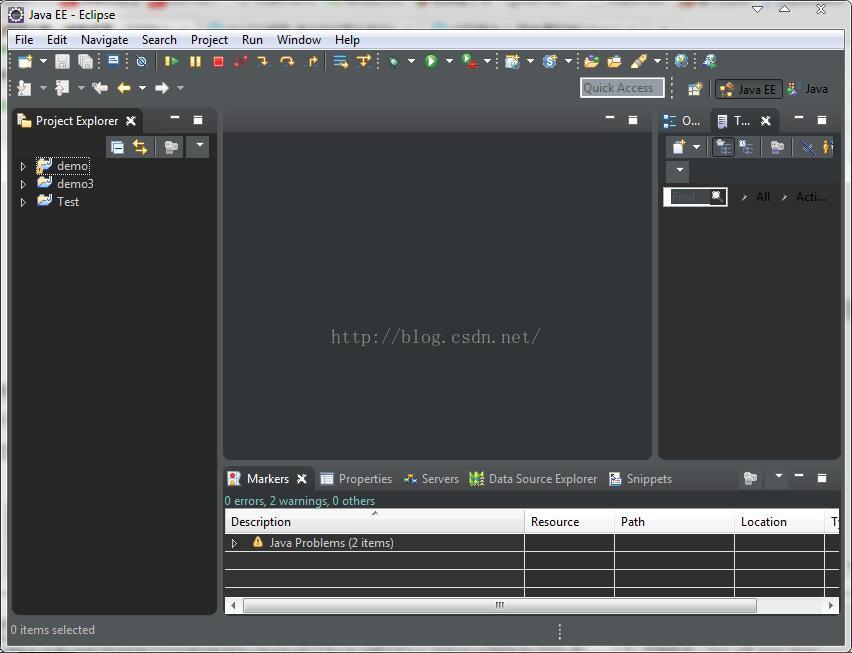Click the Last Edit Location icon
Viewport: 852px width, 653px height.
coord(100,87)
